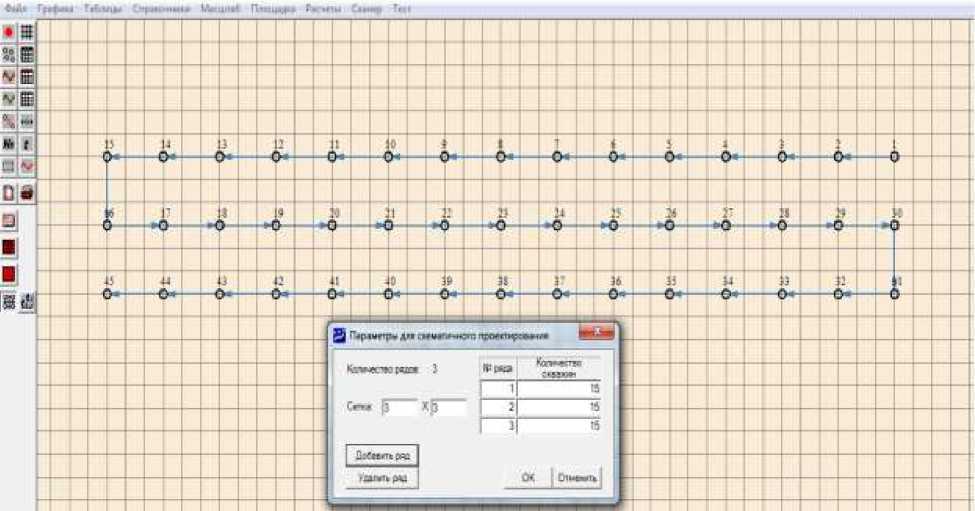Click the pink window panel icon
The width and height of the screenshot is (975, 511).
point(9,220)
